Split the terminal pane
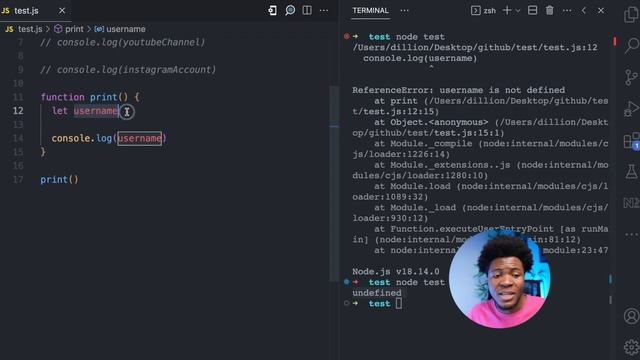640x360 pixels. pos(532,11)
